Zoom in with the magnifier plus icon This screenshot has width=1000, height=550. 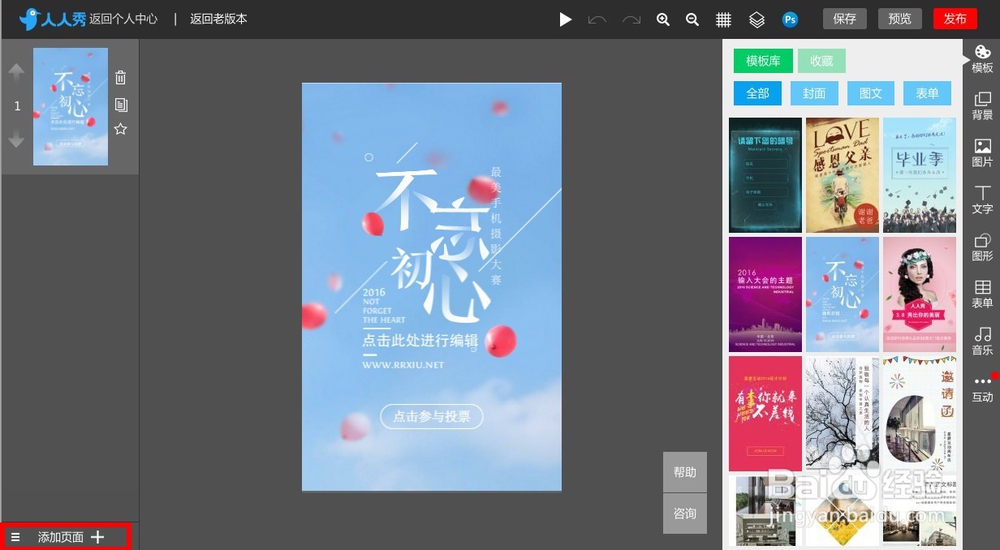click(x=663, y=20)
